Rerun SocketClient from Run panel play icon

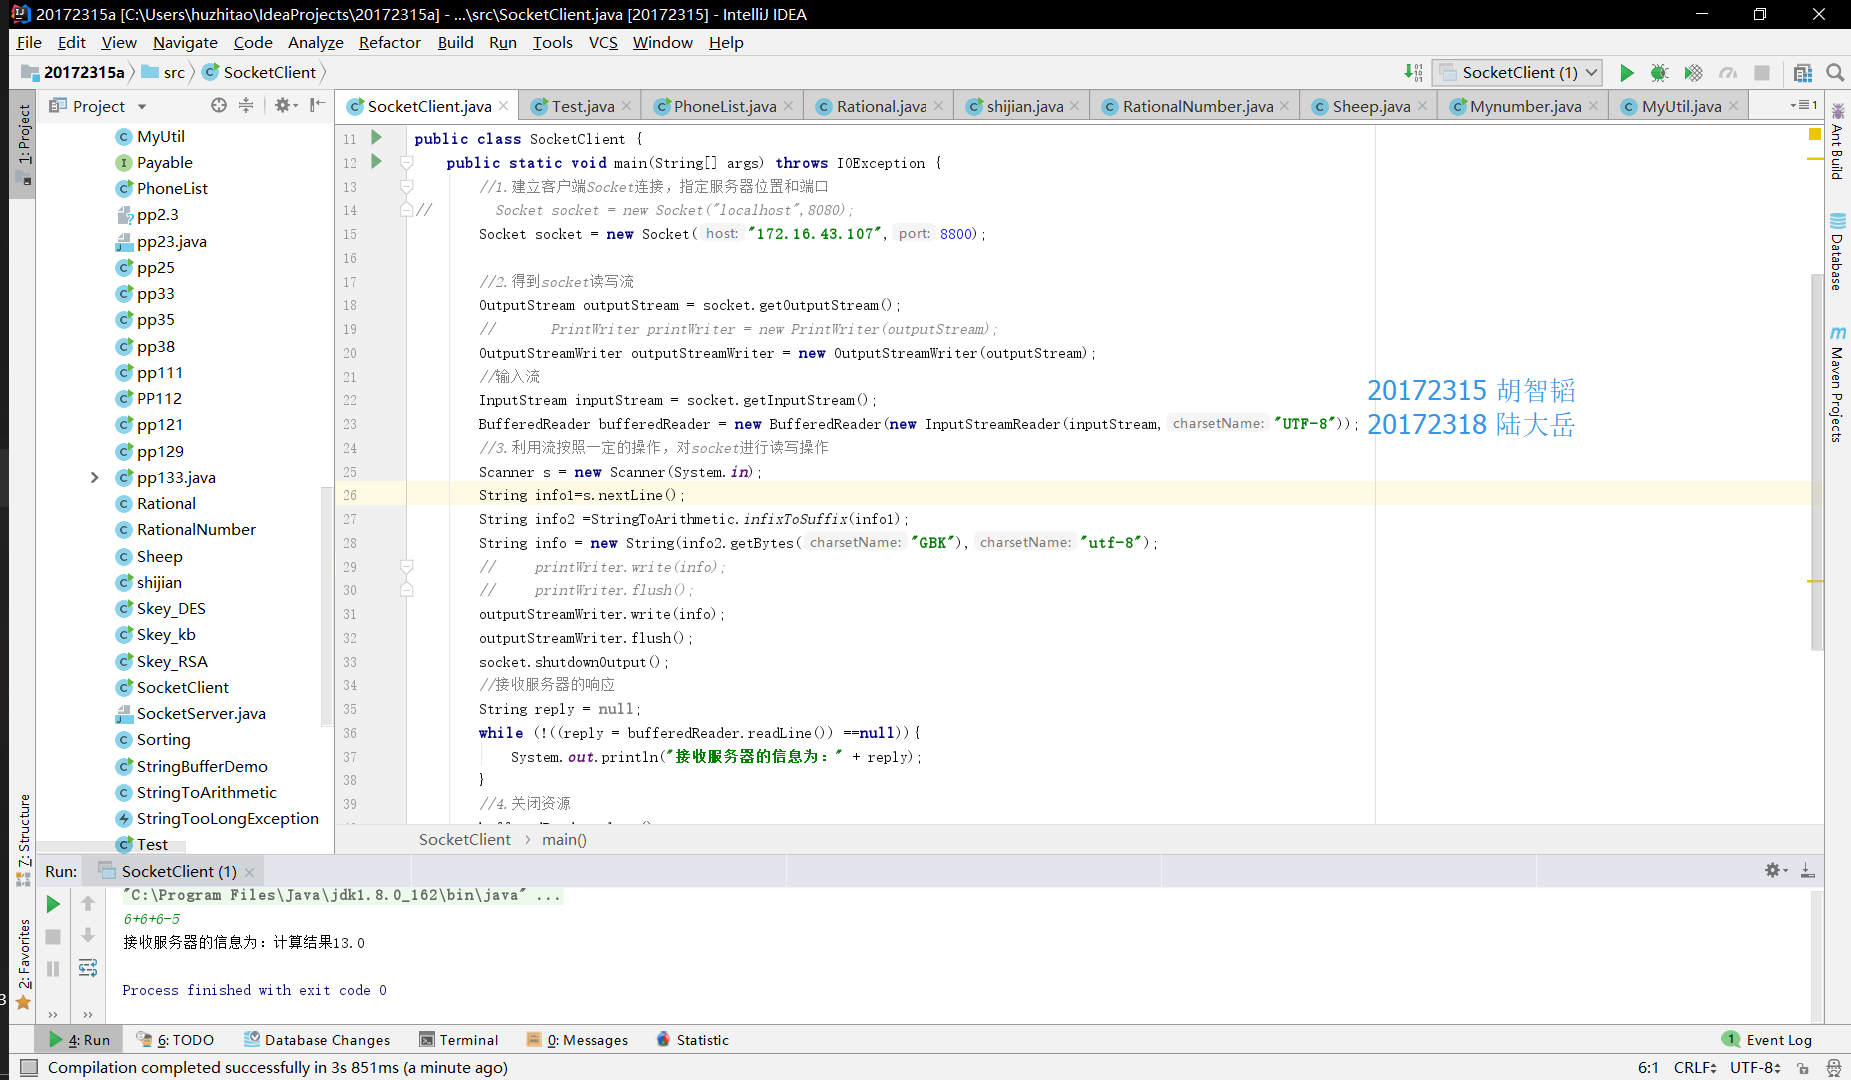pyautogui.click(x=53, y=904)
